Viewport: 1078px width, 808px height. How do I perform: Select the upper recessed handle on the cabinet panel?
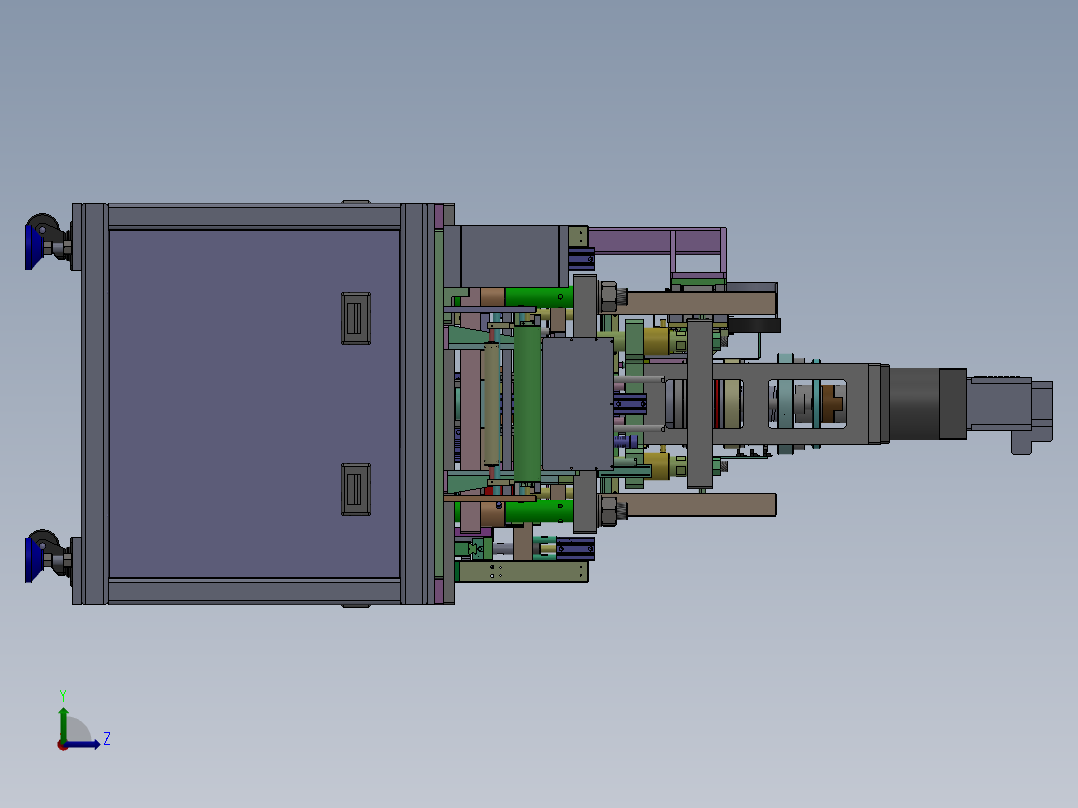[x=355, y=318]
